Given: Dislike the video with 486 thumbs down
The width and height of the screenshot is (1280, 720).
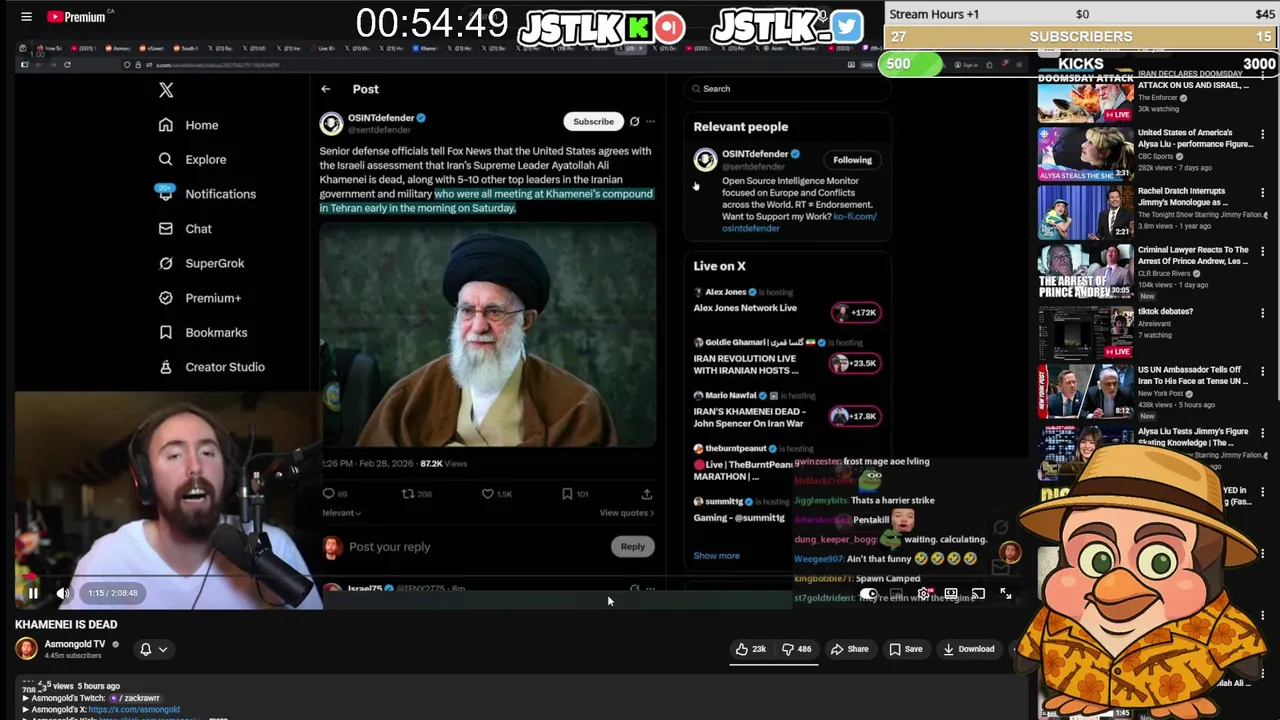Looking at the screenshot, I should pyautogui.click(x=797, y=649).
